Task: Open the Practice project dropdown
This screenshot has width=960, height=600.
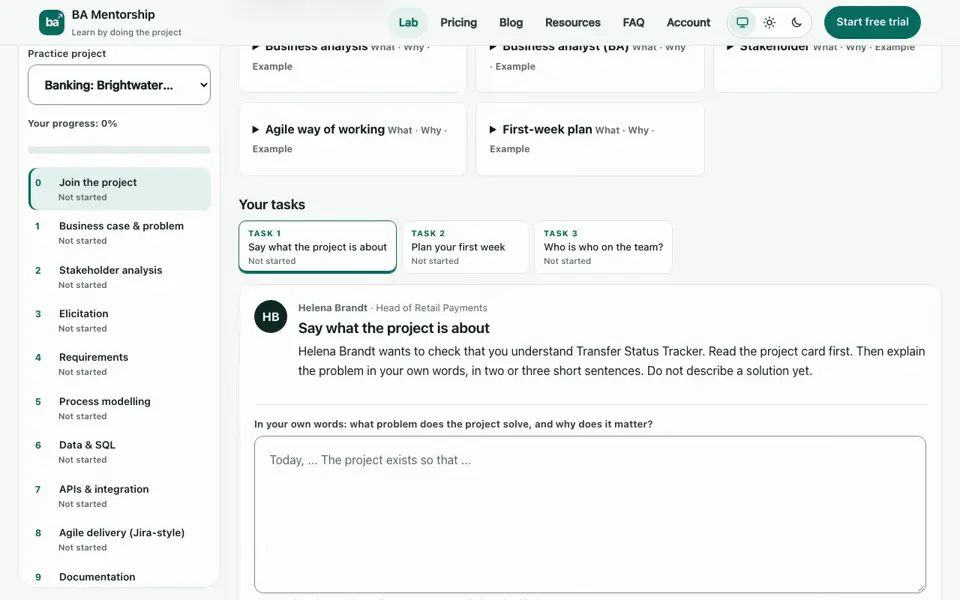Action: (x=119, y=84)
